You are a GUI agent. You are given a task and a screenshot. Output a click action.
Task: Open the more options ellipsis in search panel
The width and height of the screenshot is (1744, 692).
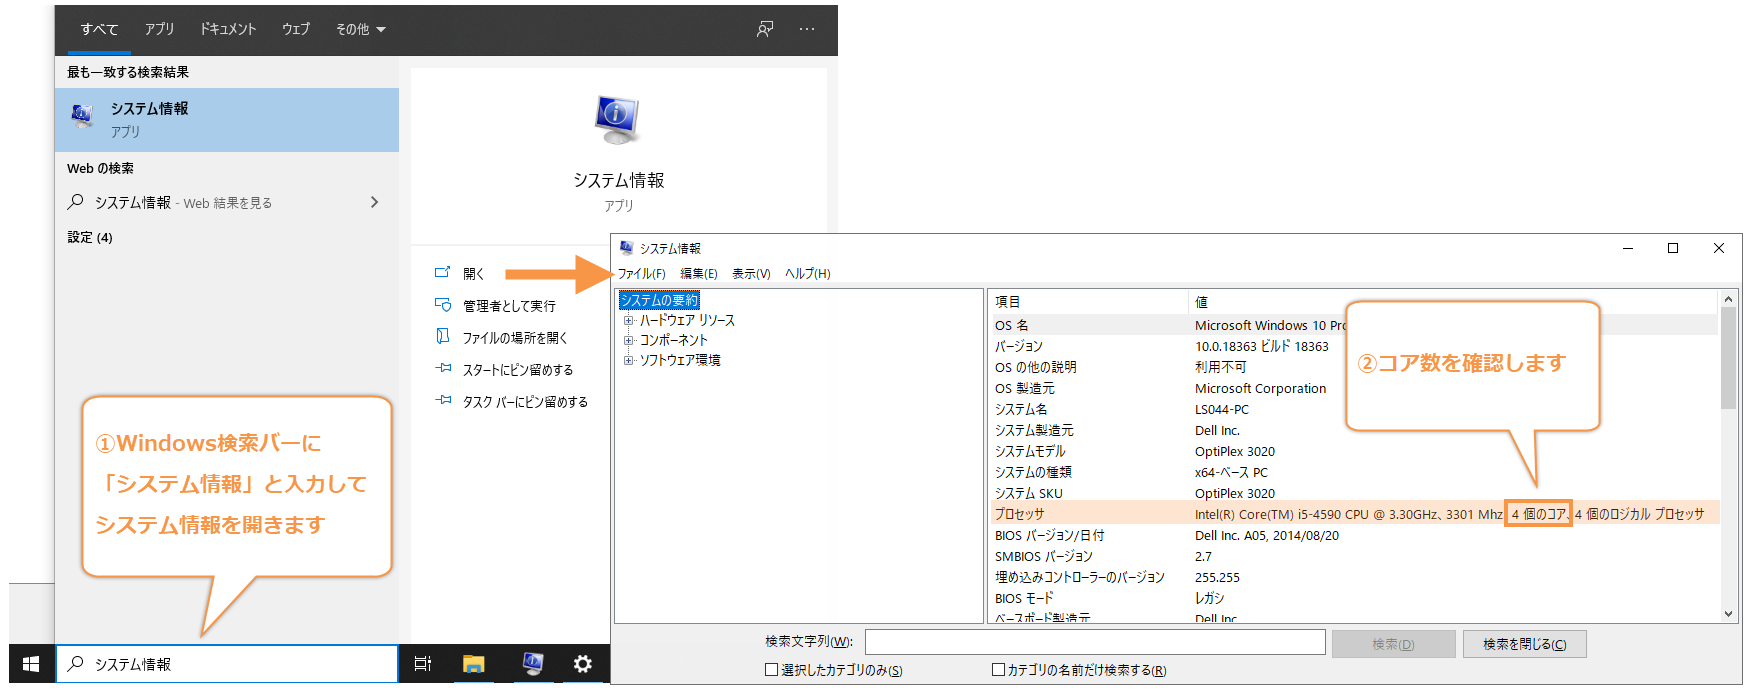coord(807,29)
